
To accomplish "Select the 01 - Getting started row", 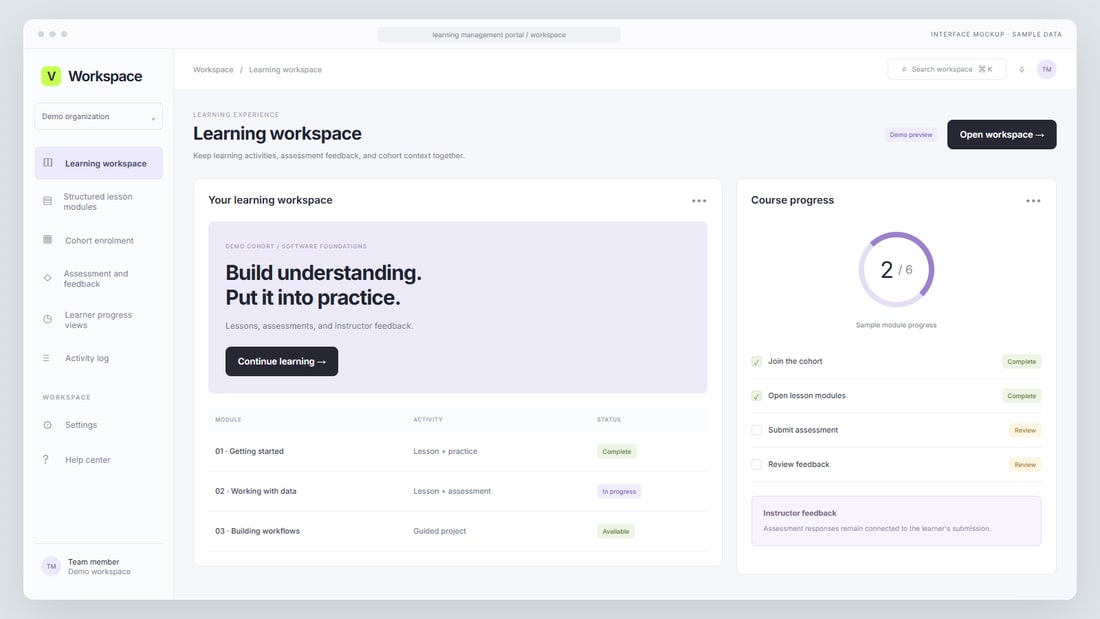I will point(457,451).
